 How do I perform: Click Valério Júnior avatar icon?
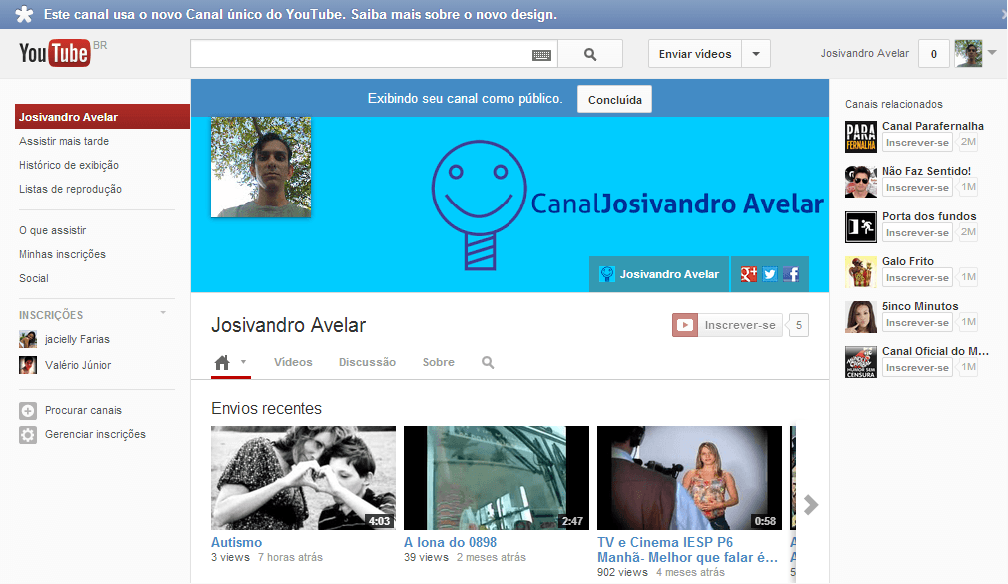click(28, 365)
